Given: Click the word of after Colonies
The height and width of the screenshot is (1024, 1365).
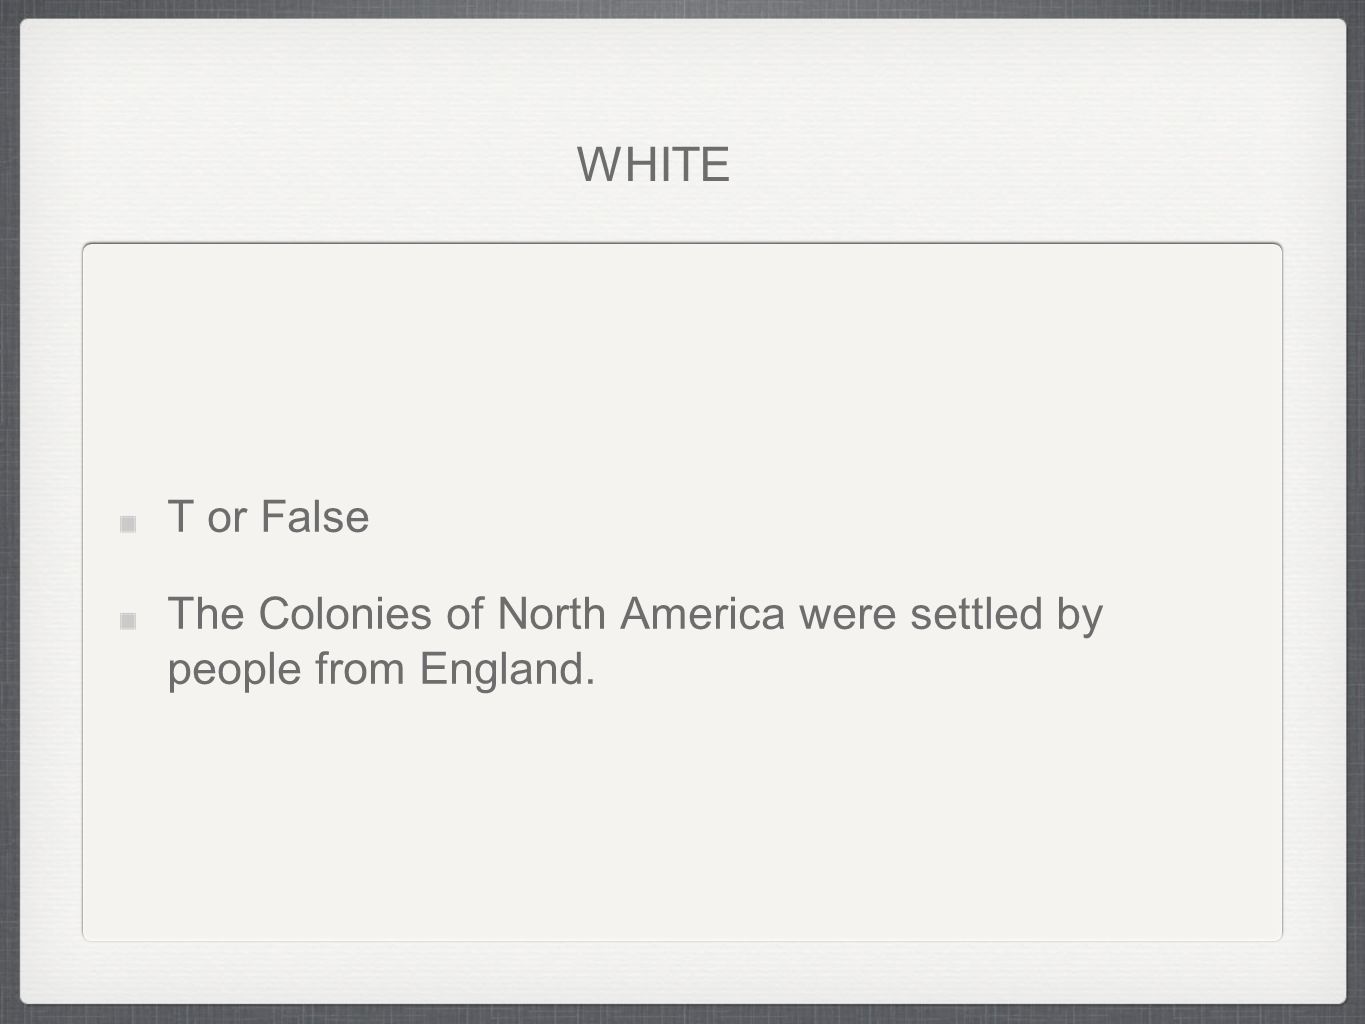Looking at the screenshot, I should pyautogui.click(x=465, y=613).
